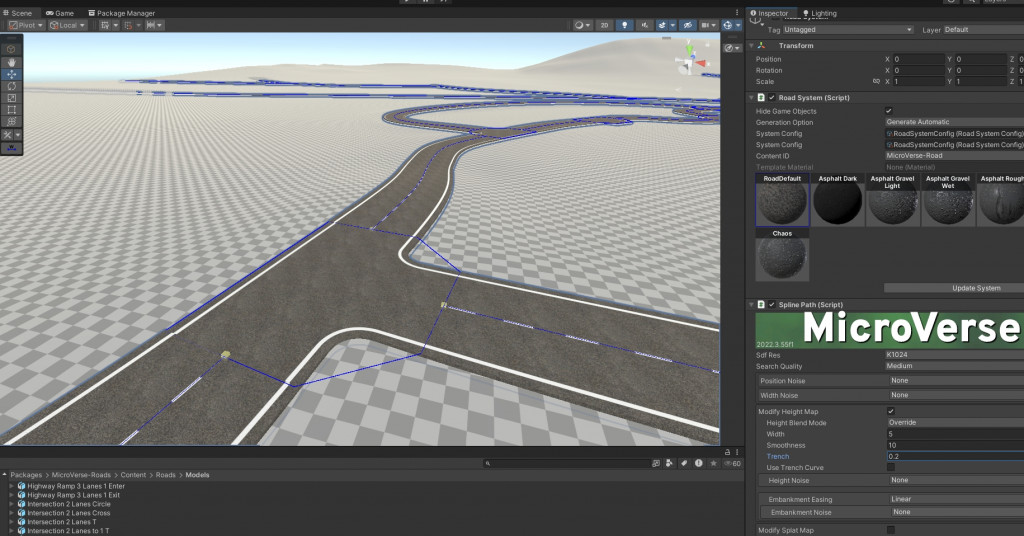
Task: Toggle scene effects icon
Action: point(662,25)
